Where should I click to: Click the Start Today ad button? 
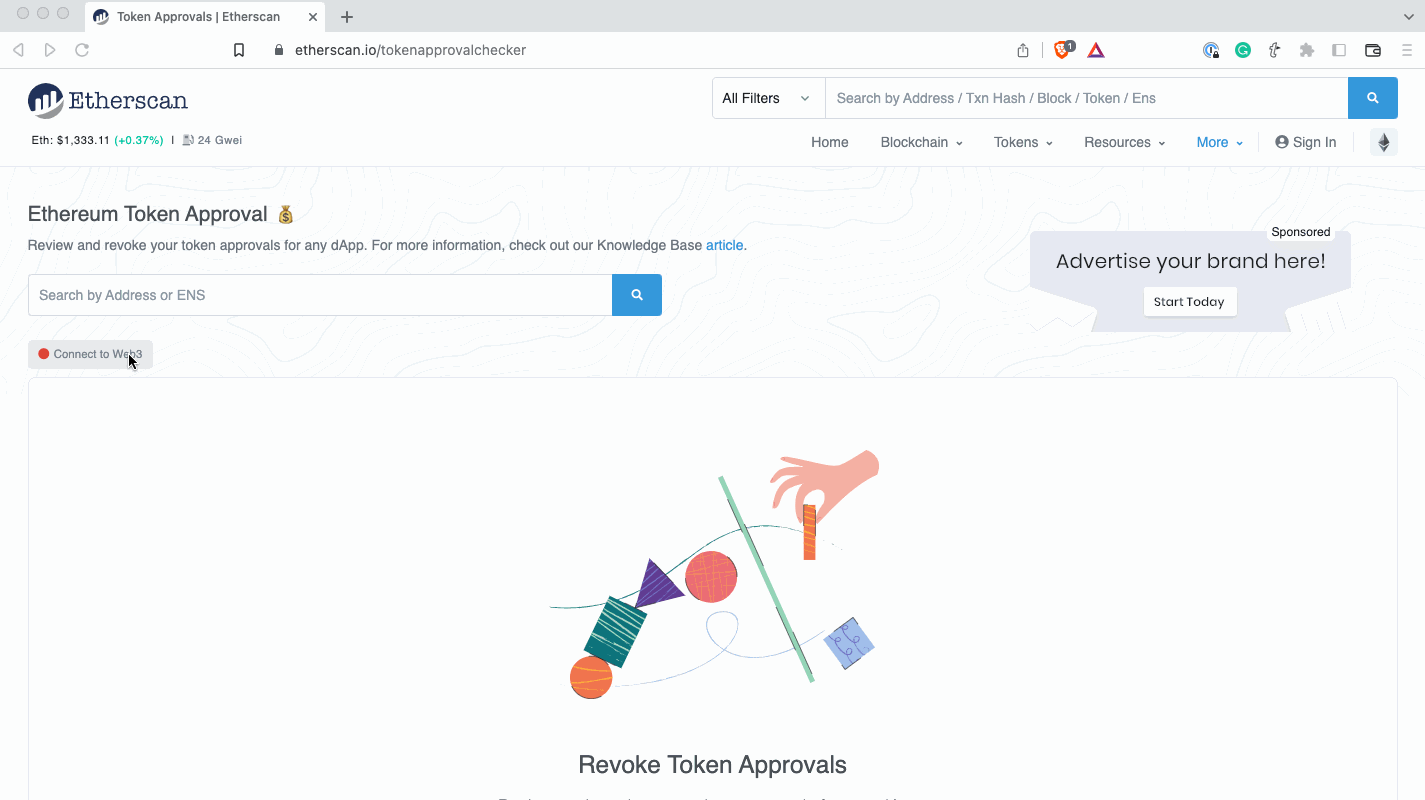click(x=1190, y=302)
